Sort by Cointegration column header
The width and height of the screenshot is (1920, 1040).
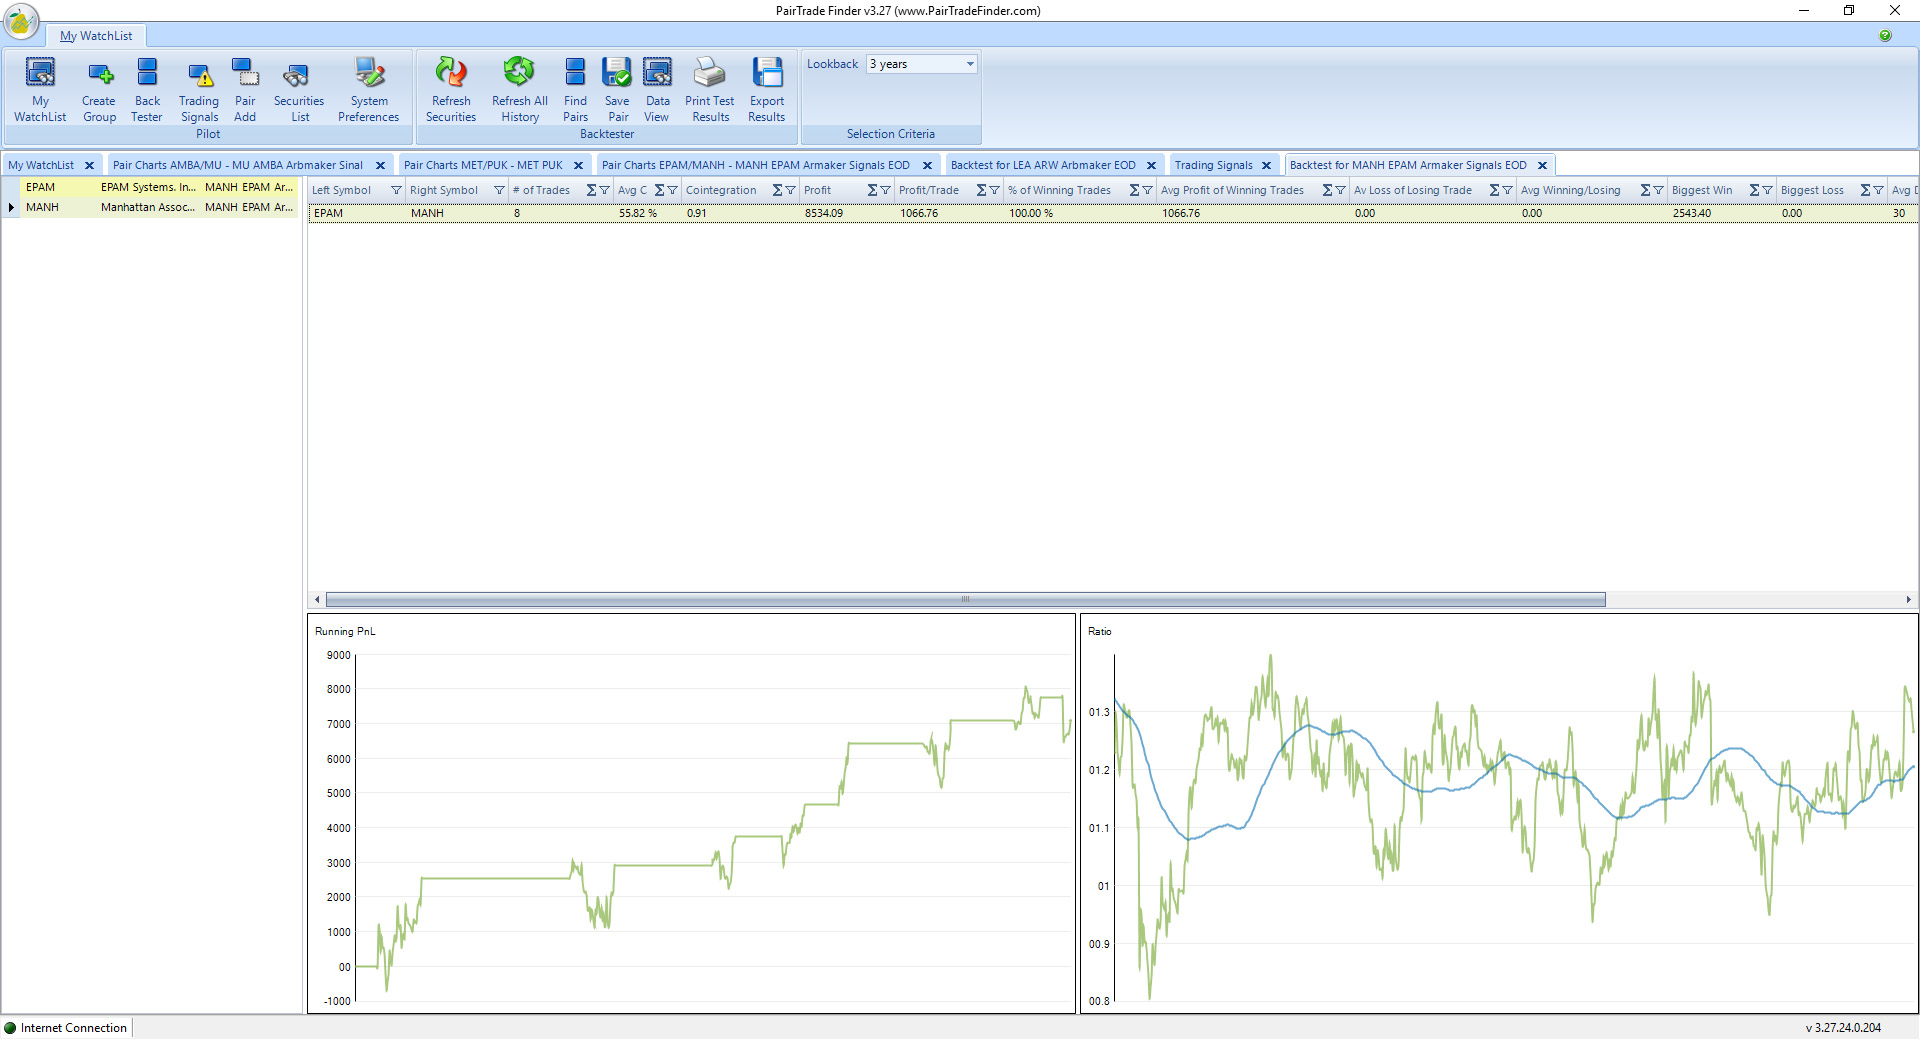721,190
